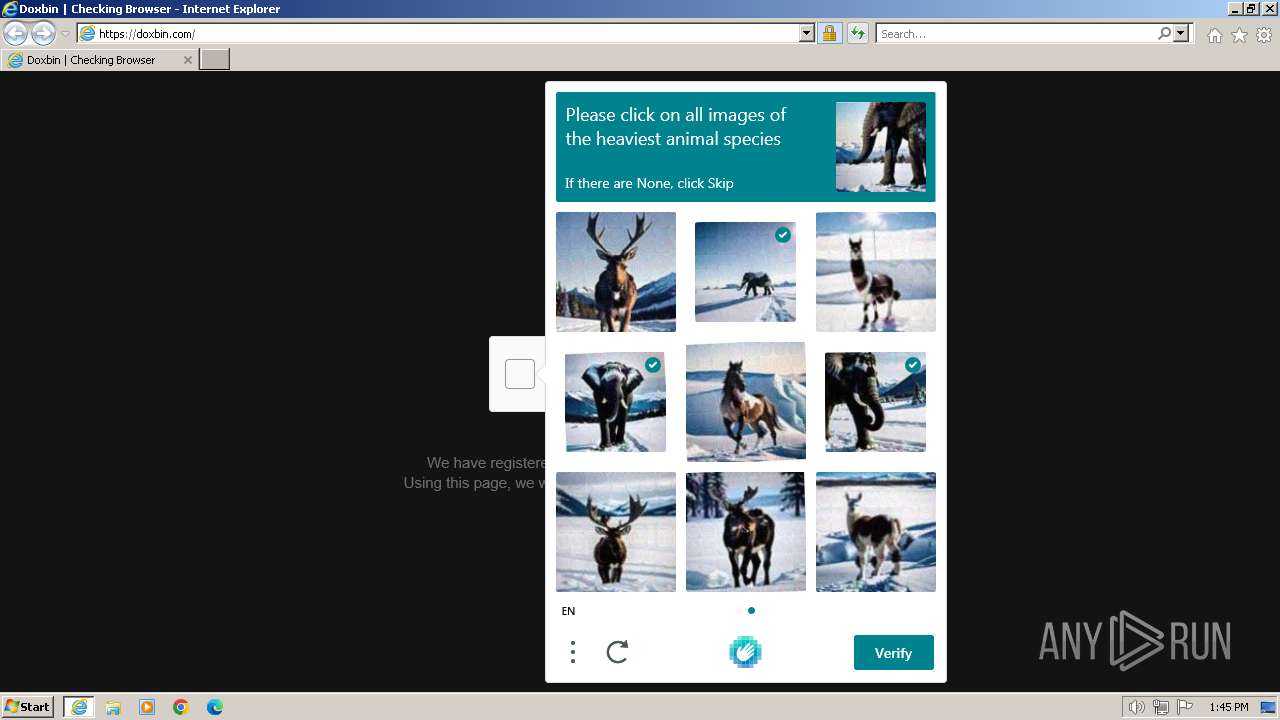Open File Explorer from the taskbar

(113, 707)
